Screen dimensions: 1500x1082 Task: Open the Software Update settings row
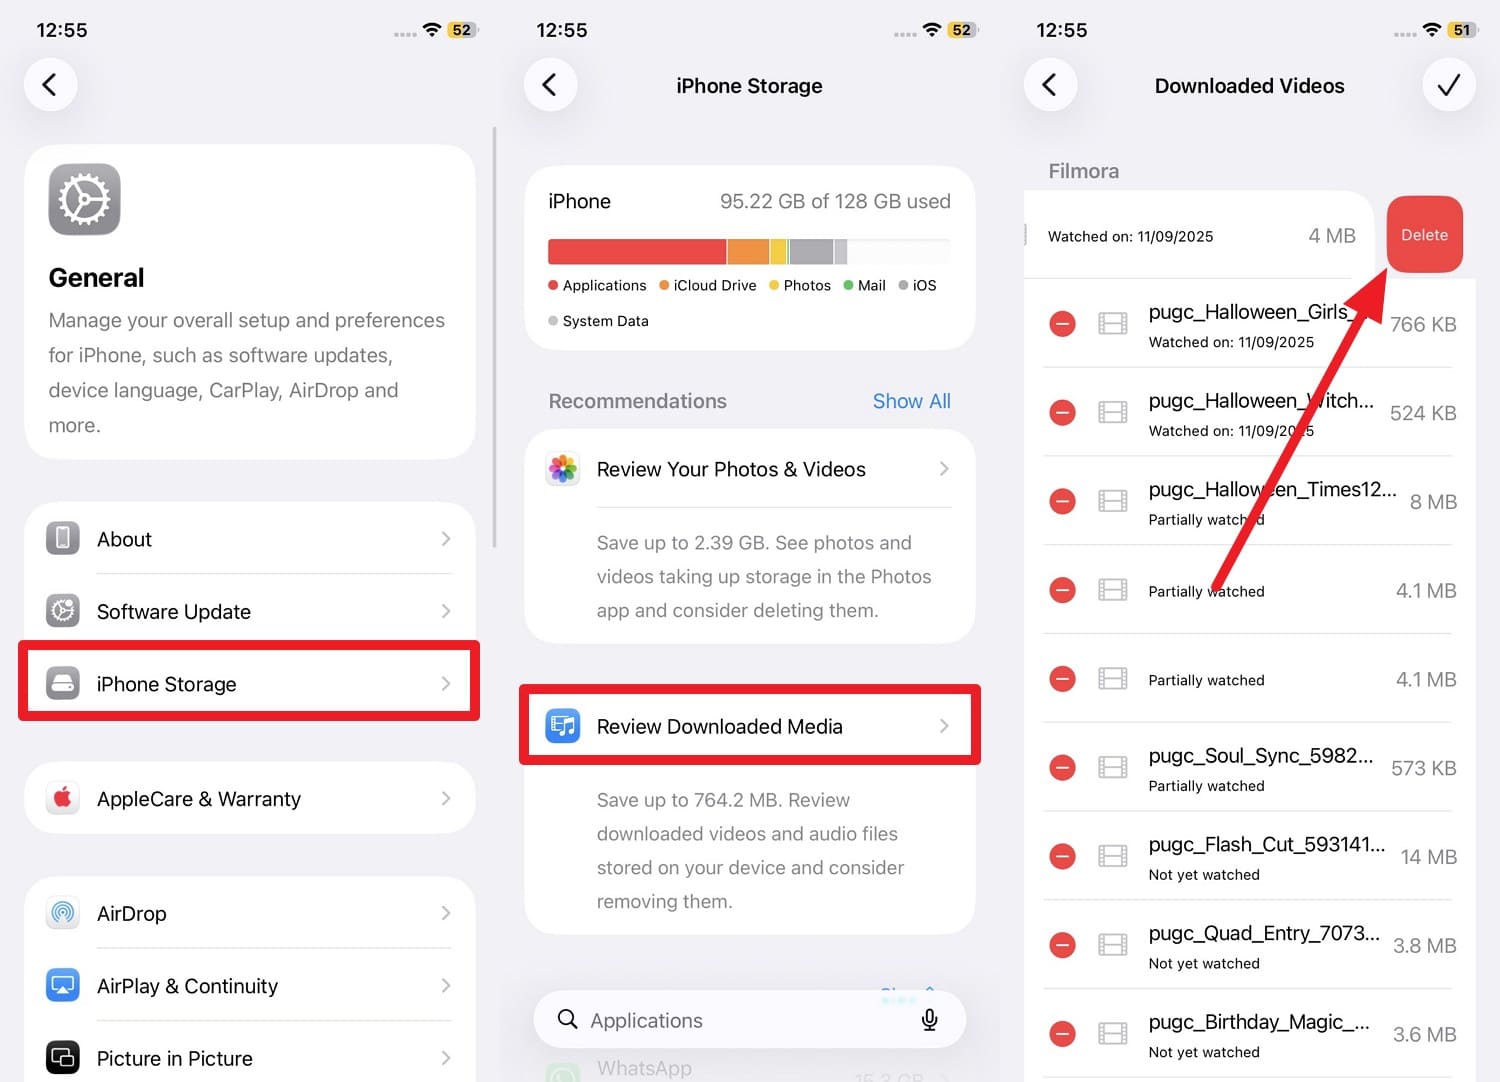[250, 610]
